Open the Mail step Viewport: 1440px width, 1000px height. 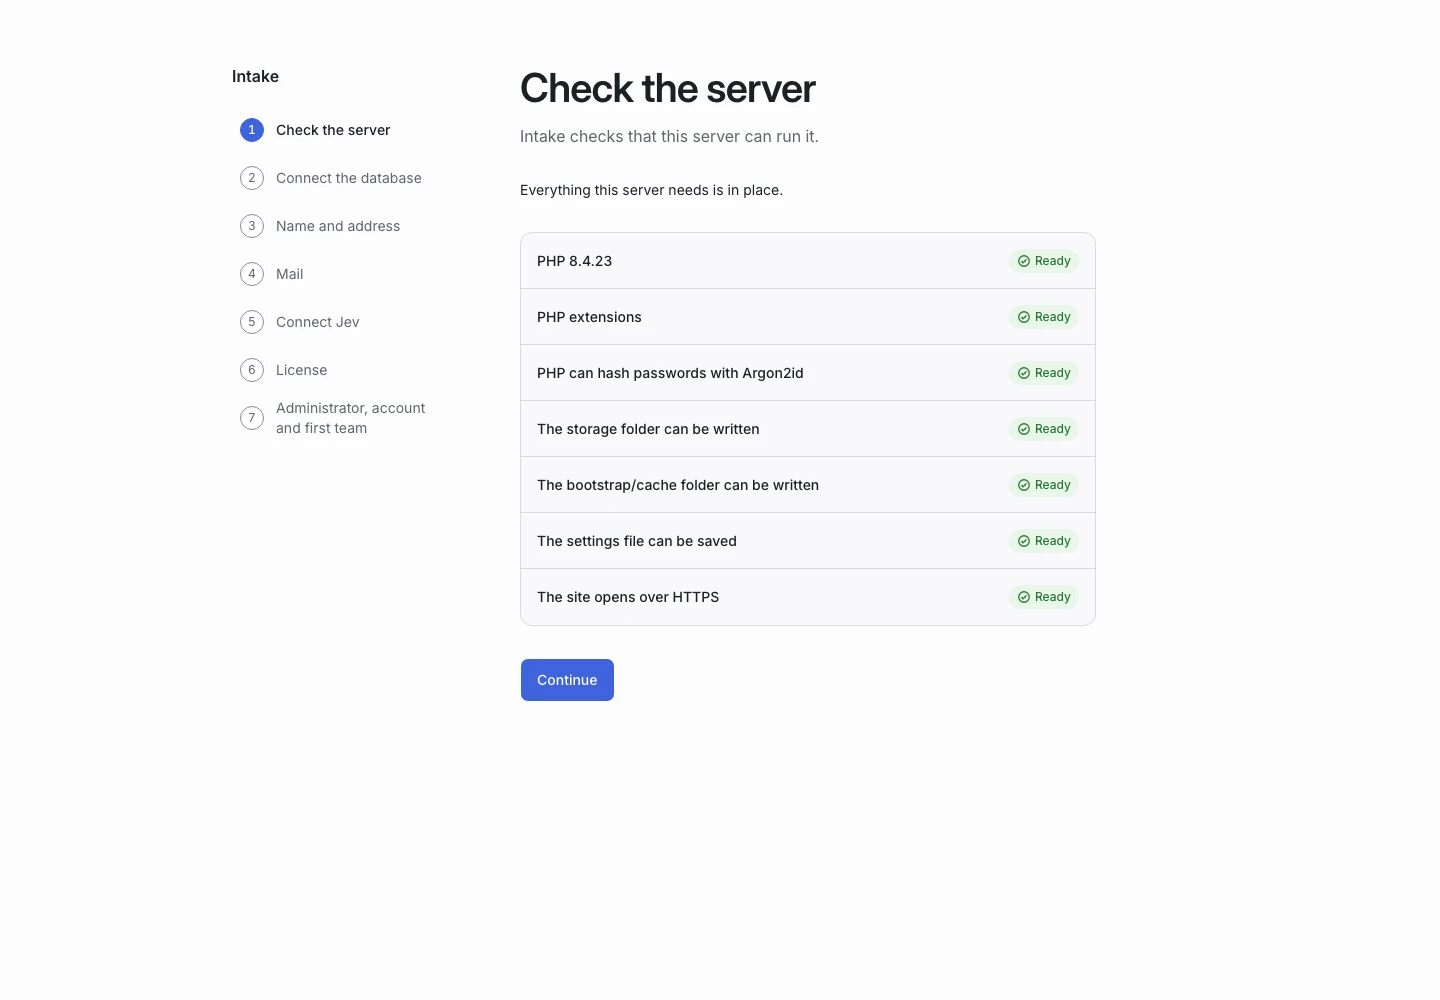click(290, 274)
